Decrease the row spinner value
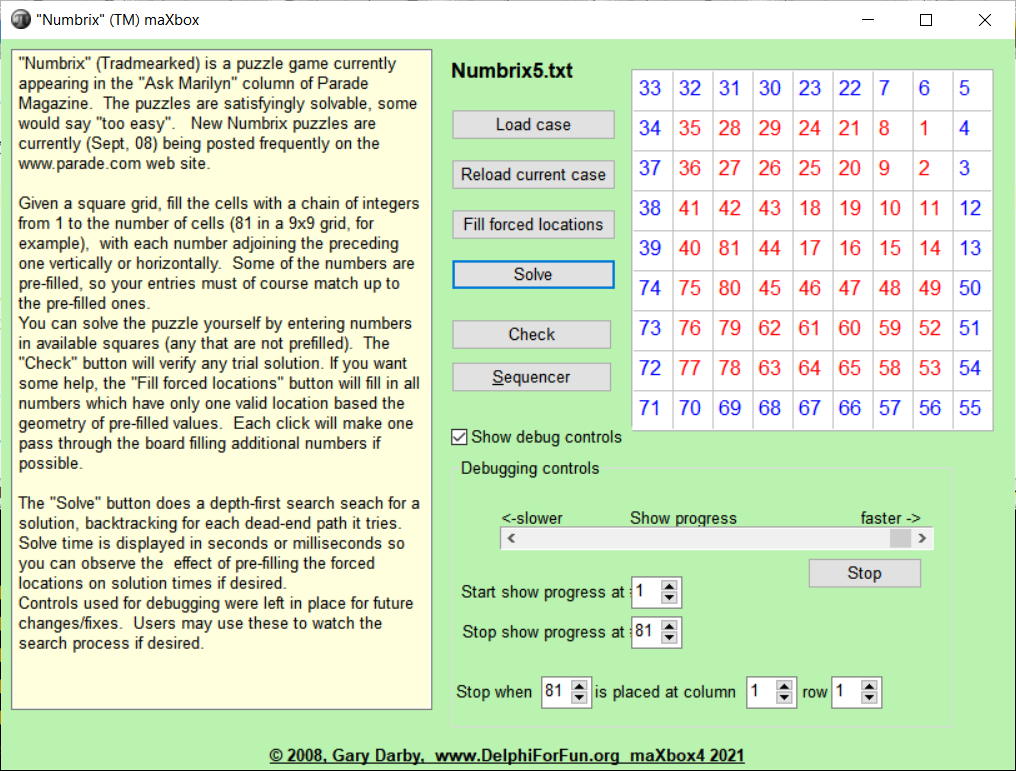 click(870, 698)
